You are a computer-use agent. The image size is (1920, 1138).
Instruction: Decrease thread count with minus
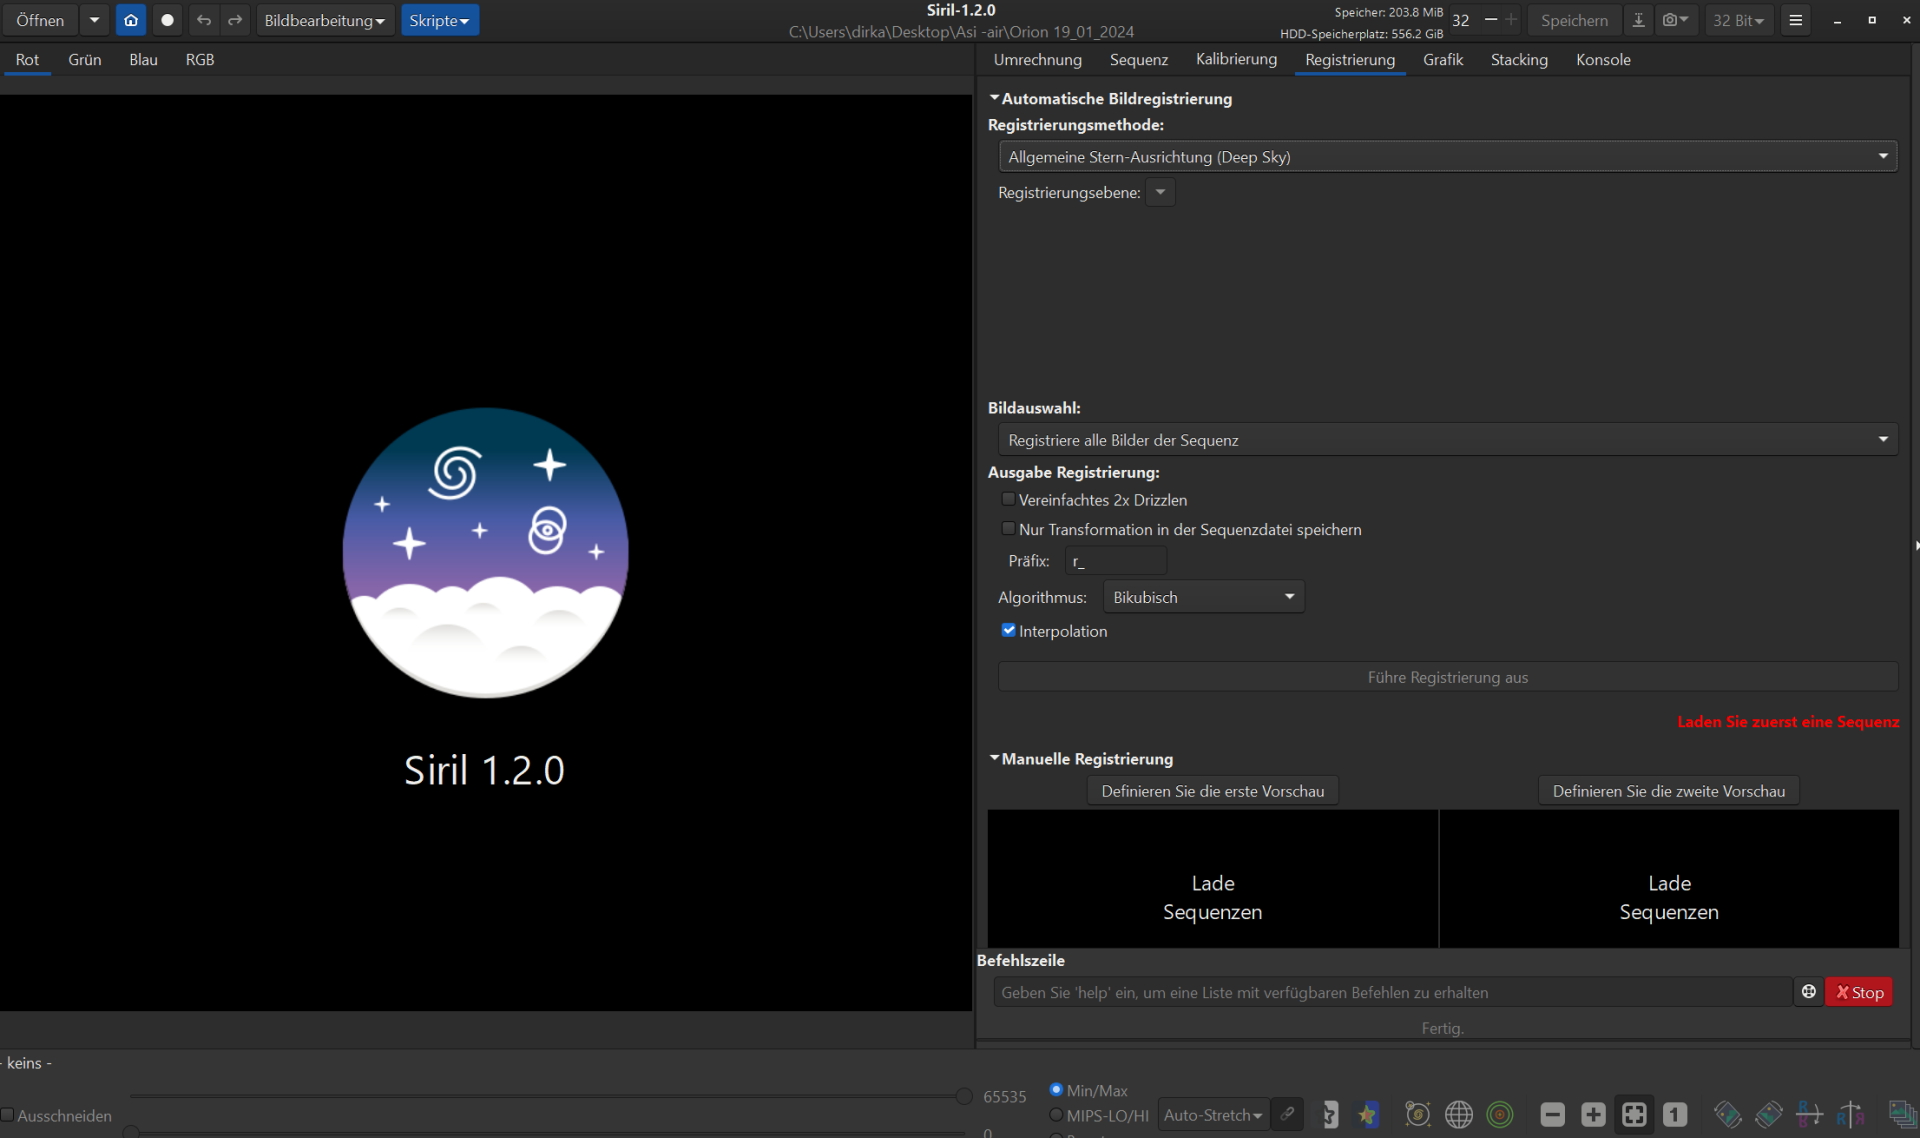tap(1491, 20)
